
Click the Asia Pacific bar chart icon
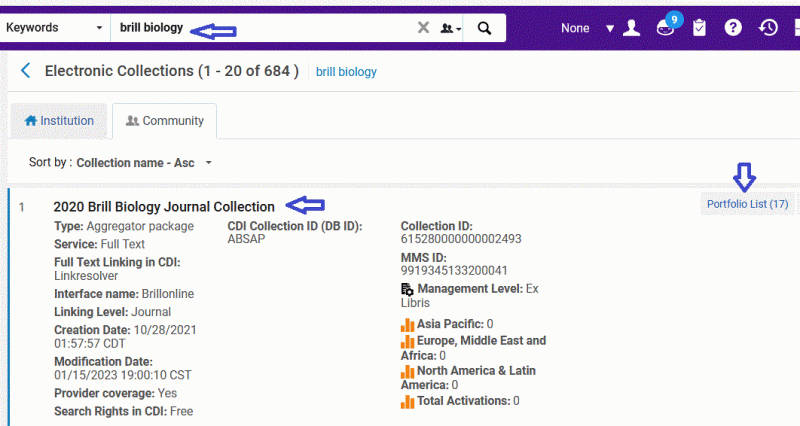[x=407, y=324]
